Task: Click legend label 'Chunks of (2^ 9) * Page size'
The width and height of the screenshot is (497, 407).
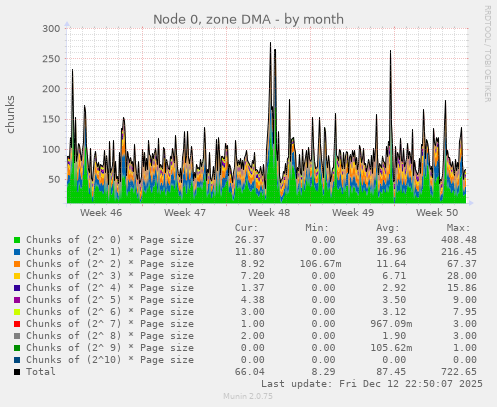Action: 110,348
